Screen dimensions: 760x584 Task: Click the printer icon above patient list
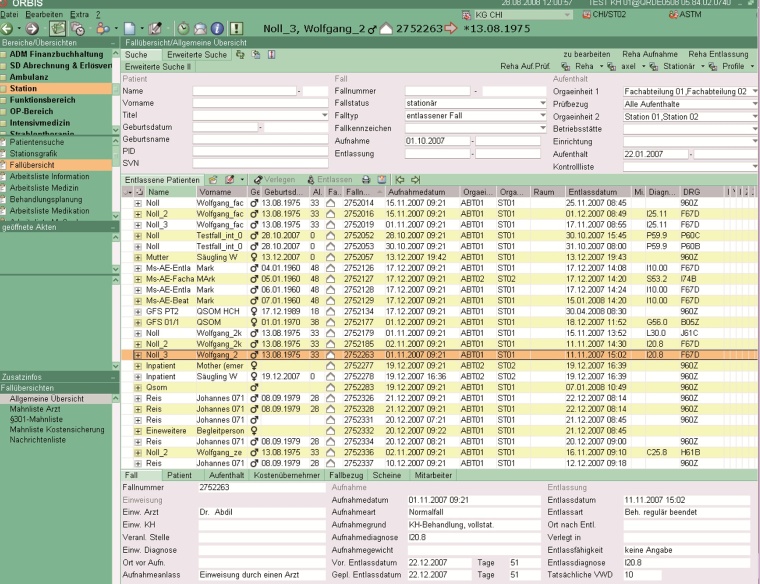tap(366, 177)
